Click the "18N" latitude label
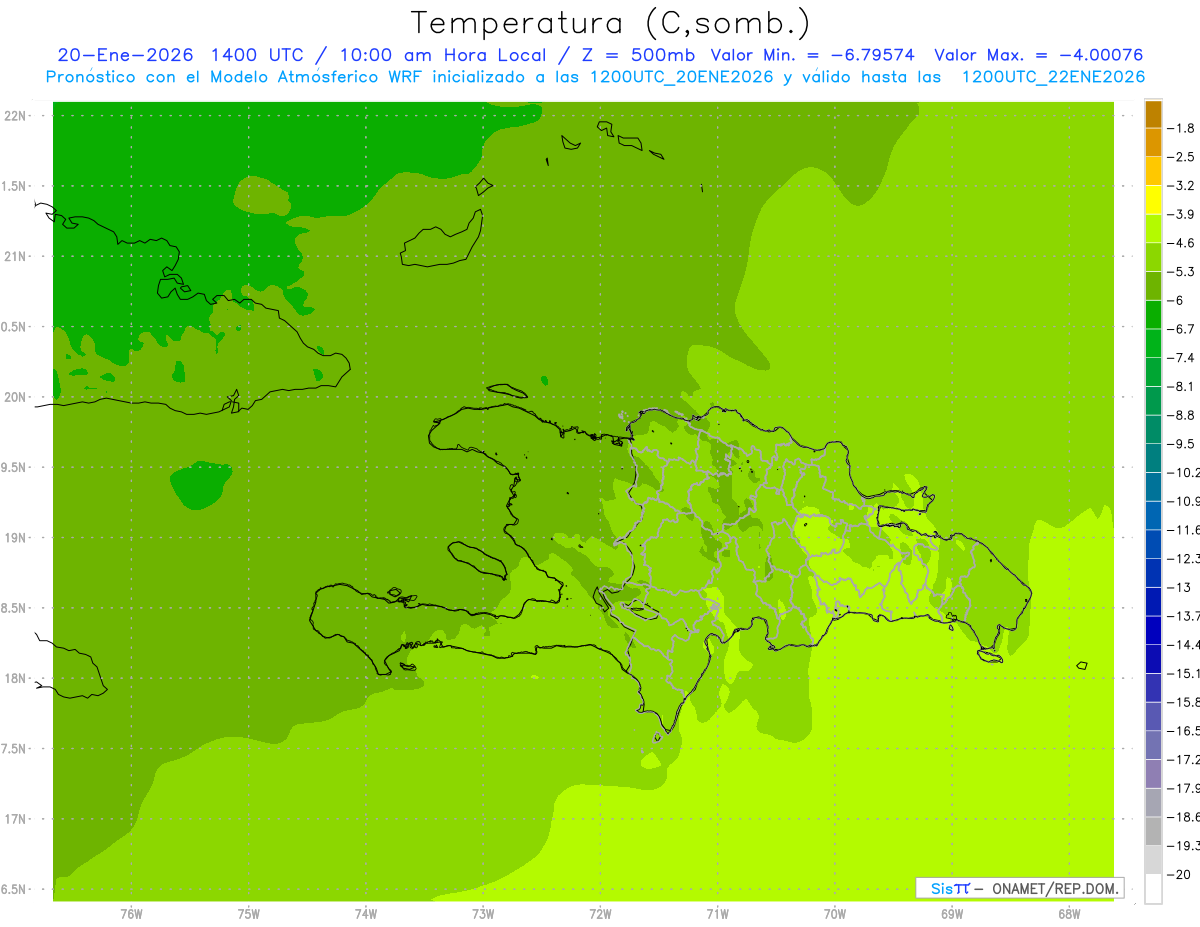The width and height of the screenshot is (1200, 927). pos(16,678)
